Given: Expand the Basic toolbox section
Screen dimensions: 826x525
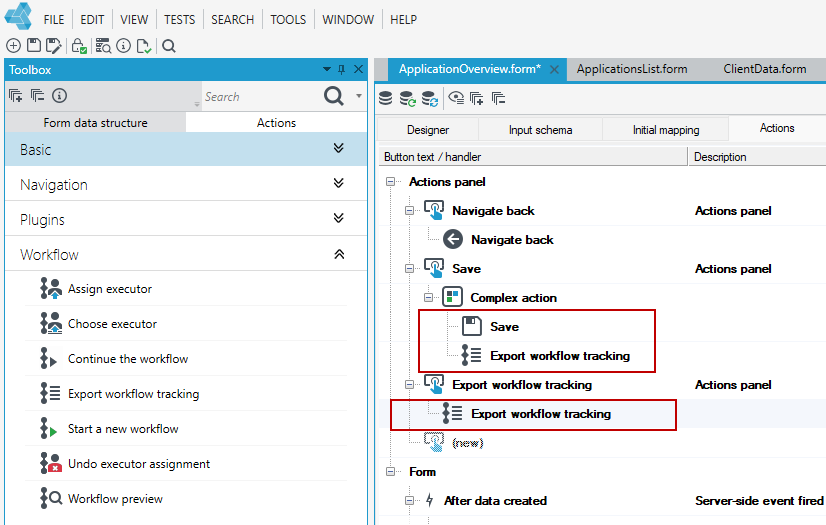Looking at the screenshot, I should tap(339, 148).
